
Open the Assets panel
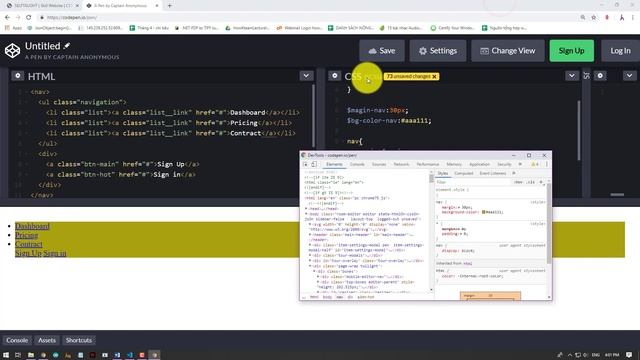click(x=47, y=340)
